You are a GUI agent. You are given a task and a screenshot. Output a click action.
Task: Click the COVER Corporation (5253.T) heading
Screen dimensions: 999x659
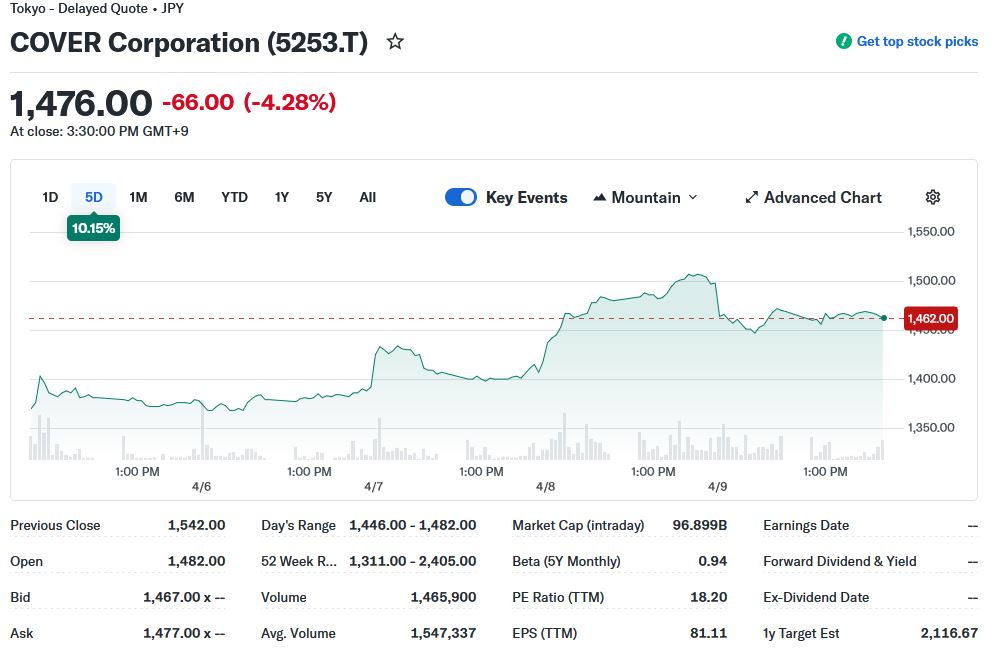189,43
